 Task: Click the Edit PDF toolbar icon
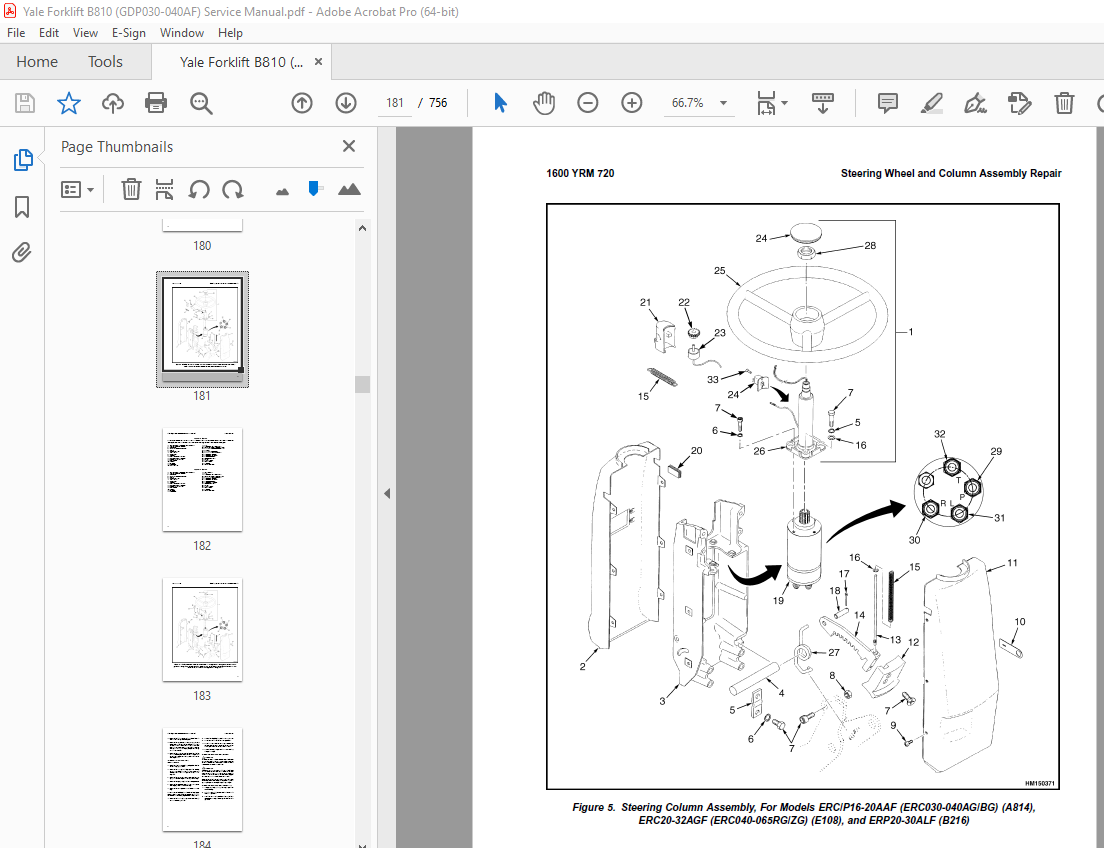(x=1019, y=103)
